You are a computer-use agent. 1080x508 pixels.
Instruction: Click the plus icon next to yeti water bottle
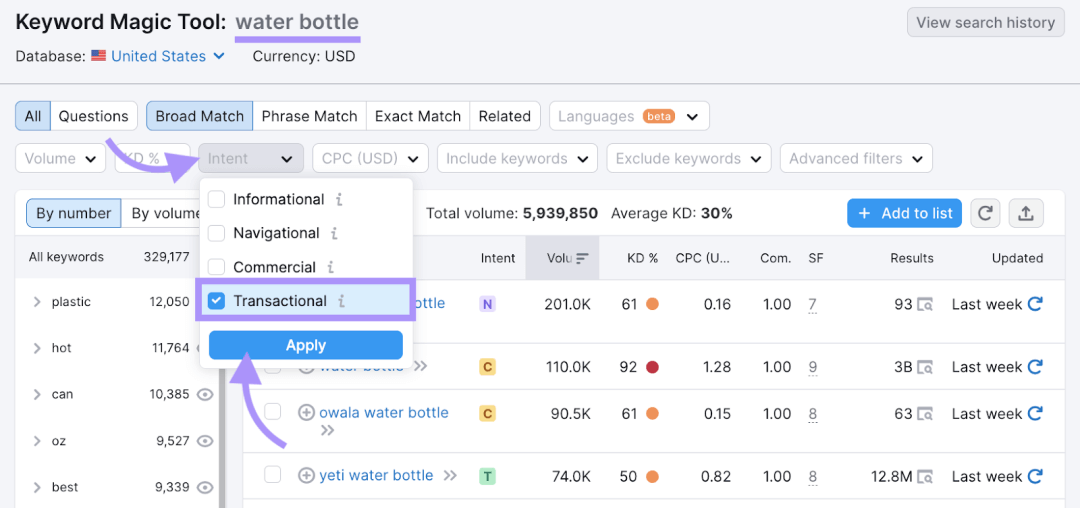click(307, 476)
